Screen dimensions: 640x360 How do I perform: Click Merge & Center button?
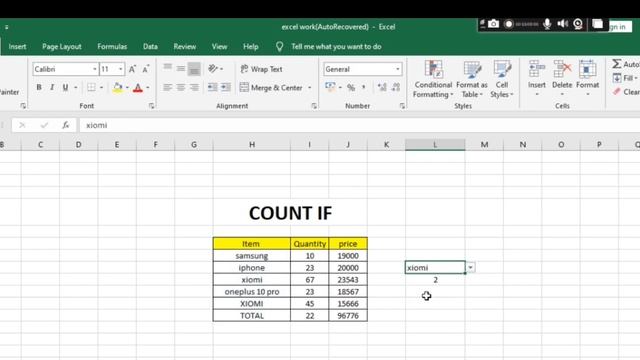271,87
